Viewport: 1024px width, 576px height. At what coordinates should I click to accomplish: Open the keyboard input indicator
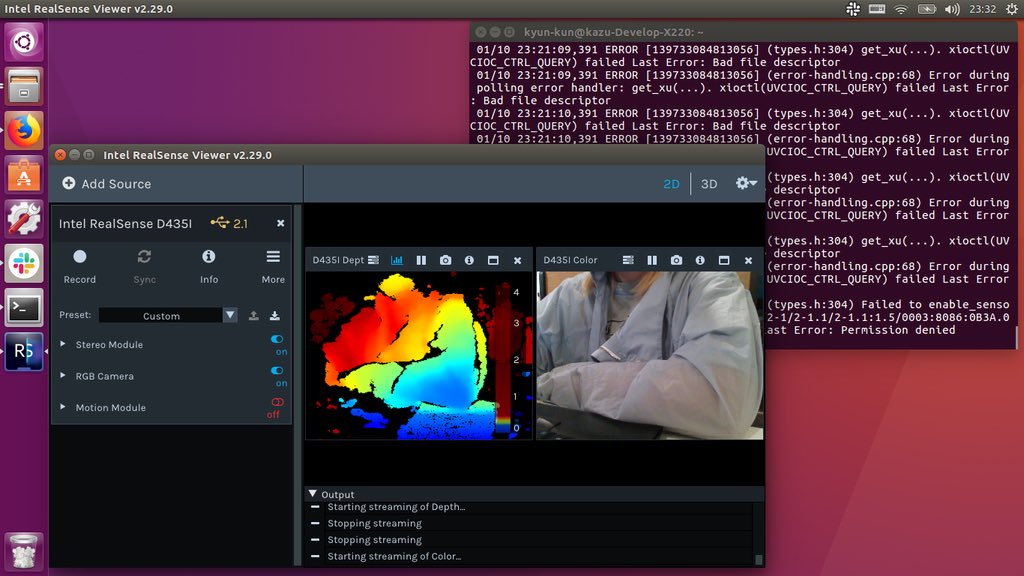[877, 9]
